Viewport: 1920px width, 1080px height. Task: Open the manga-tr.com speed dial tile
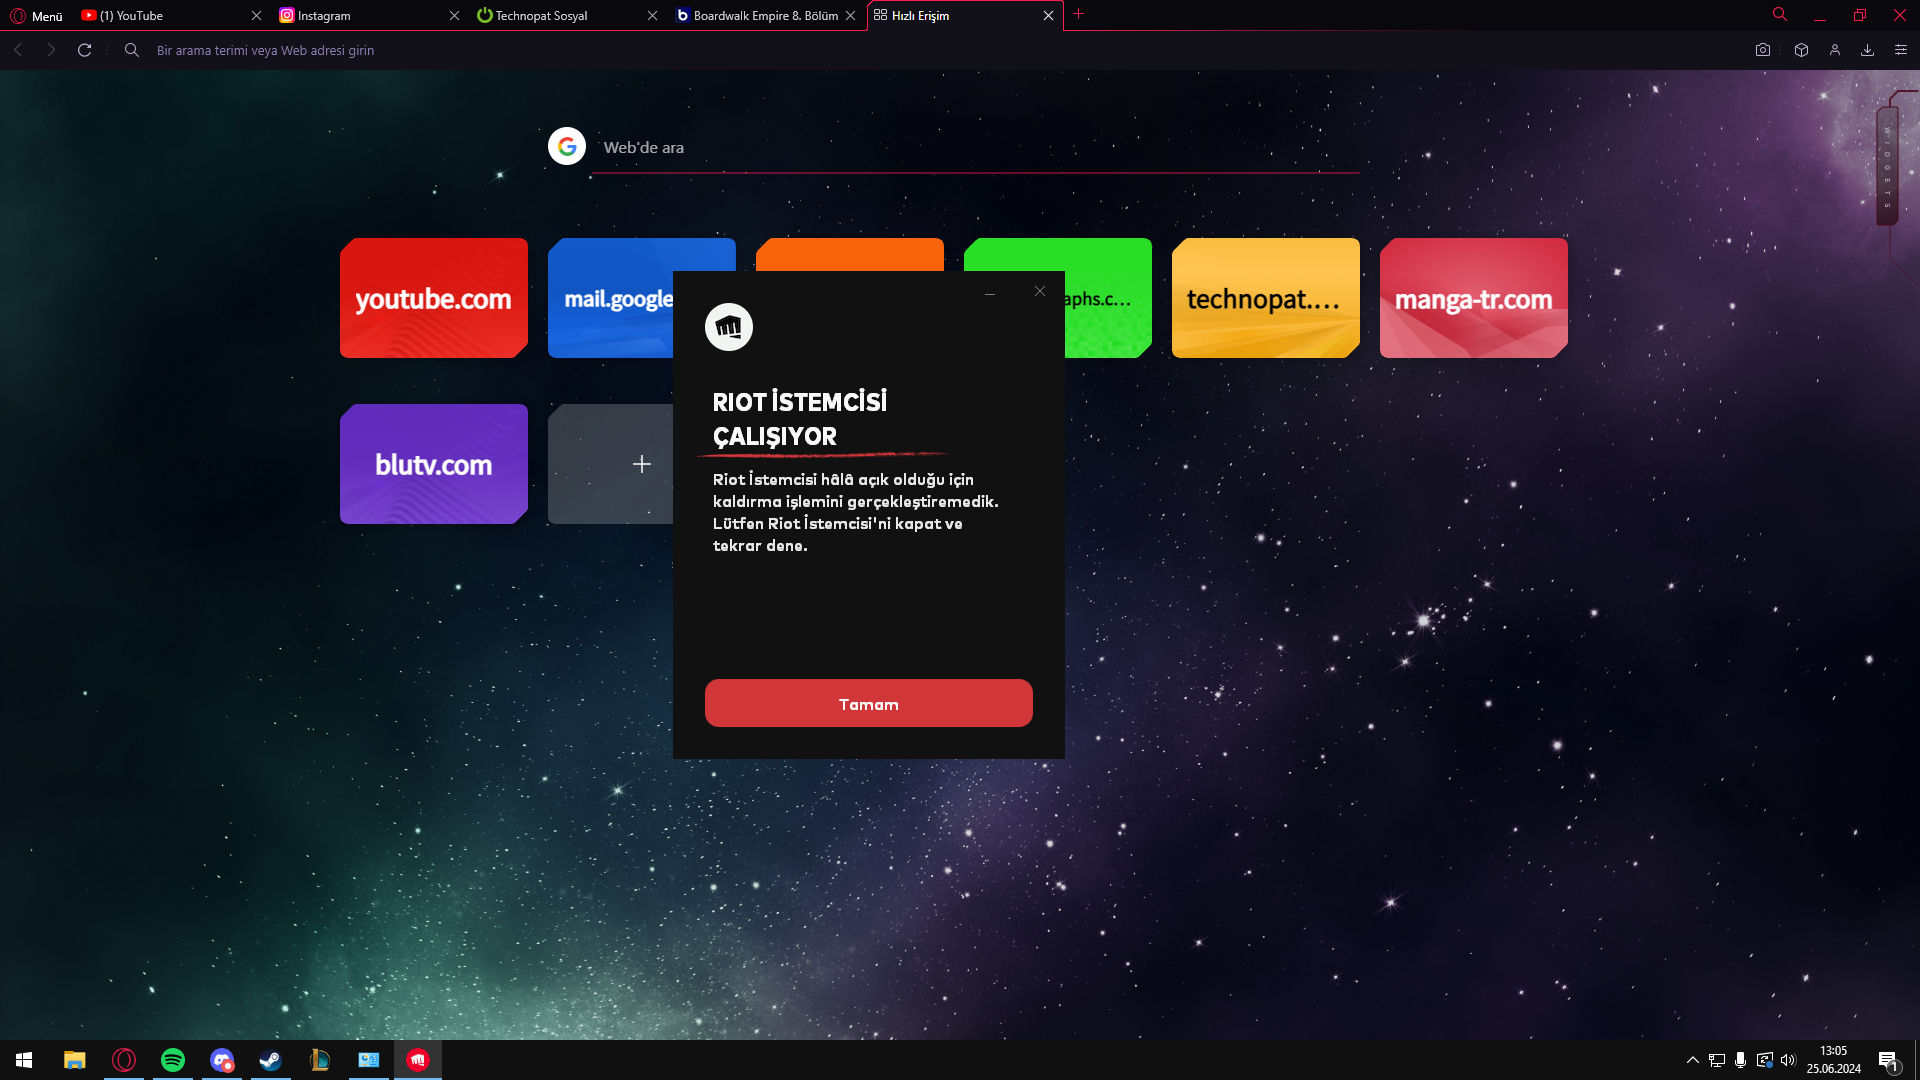(x=1473, y=298)
